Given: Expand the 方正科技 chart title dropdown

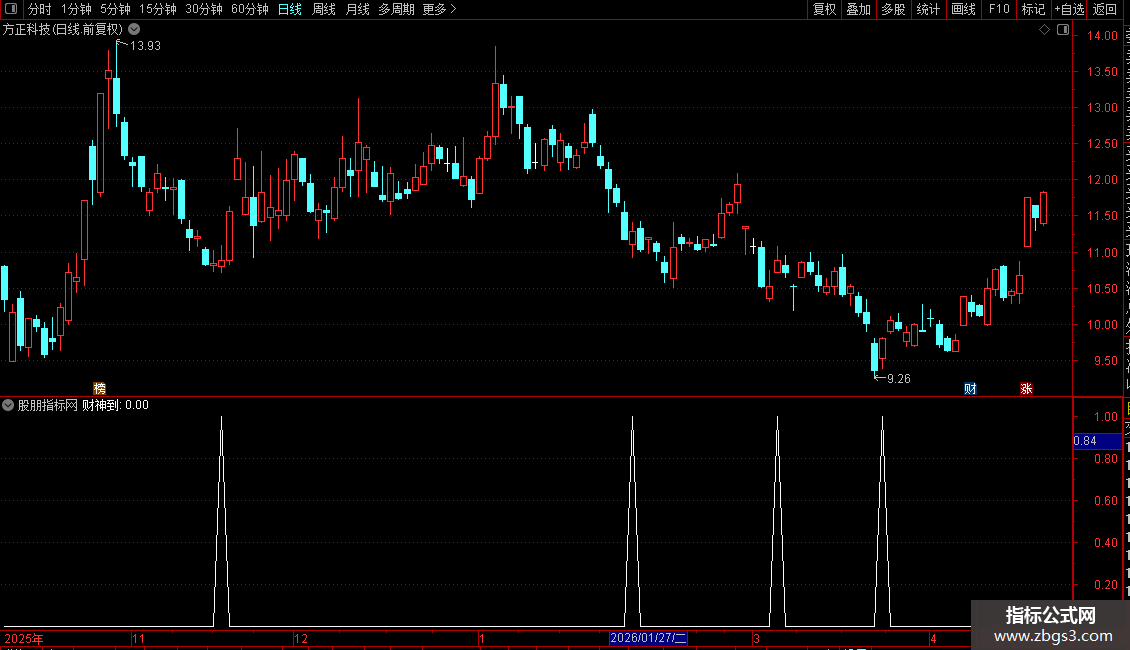Looking at the screenshot, I should [x=134, y=30].
